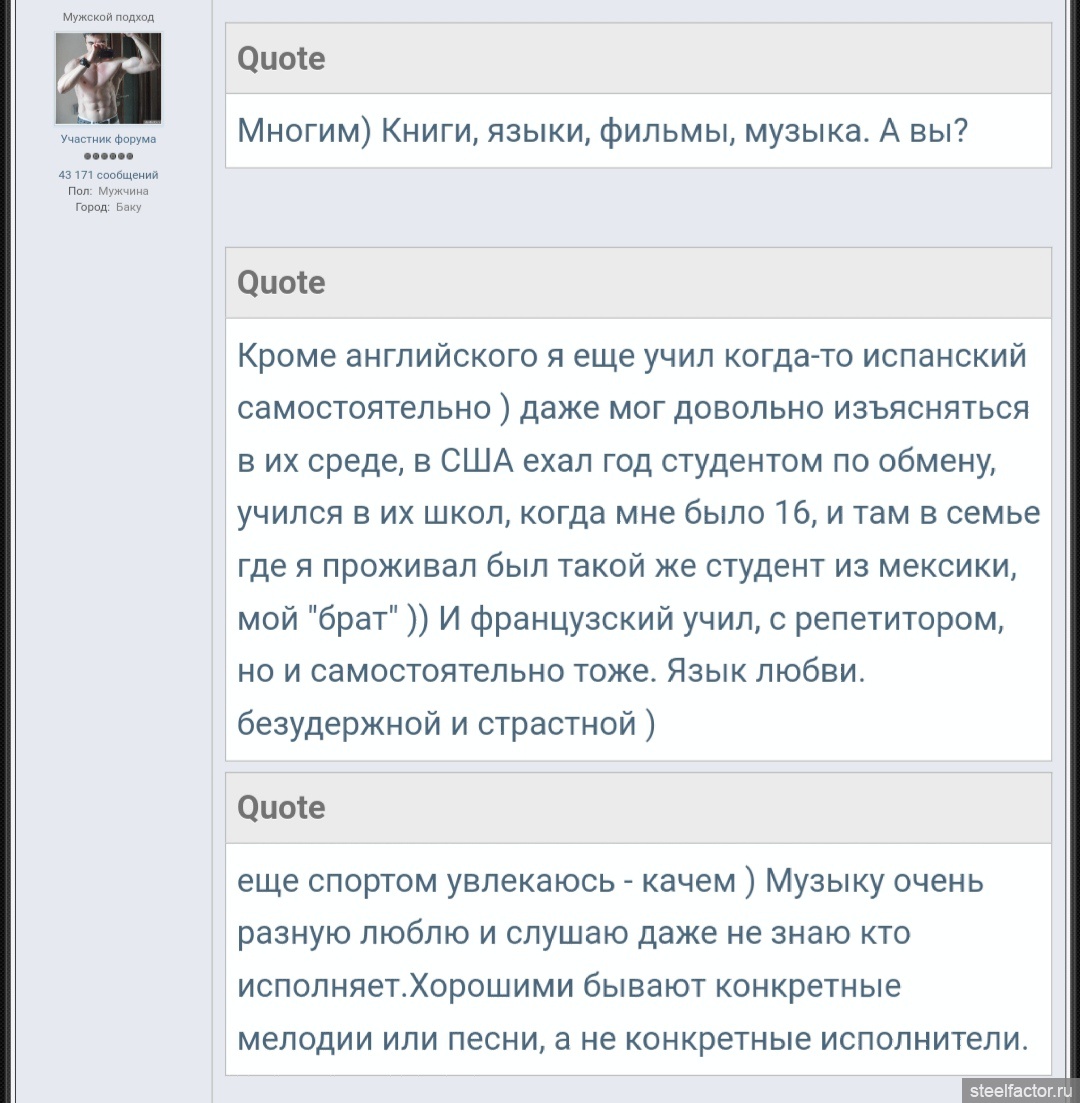Click the third Quote header above "еще спортом"
Image resolution: width=1080 pixels, height=1103 pixels.
click(x=281, y=808)
